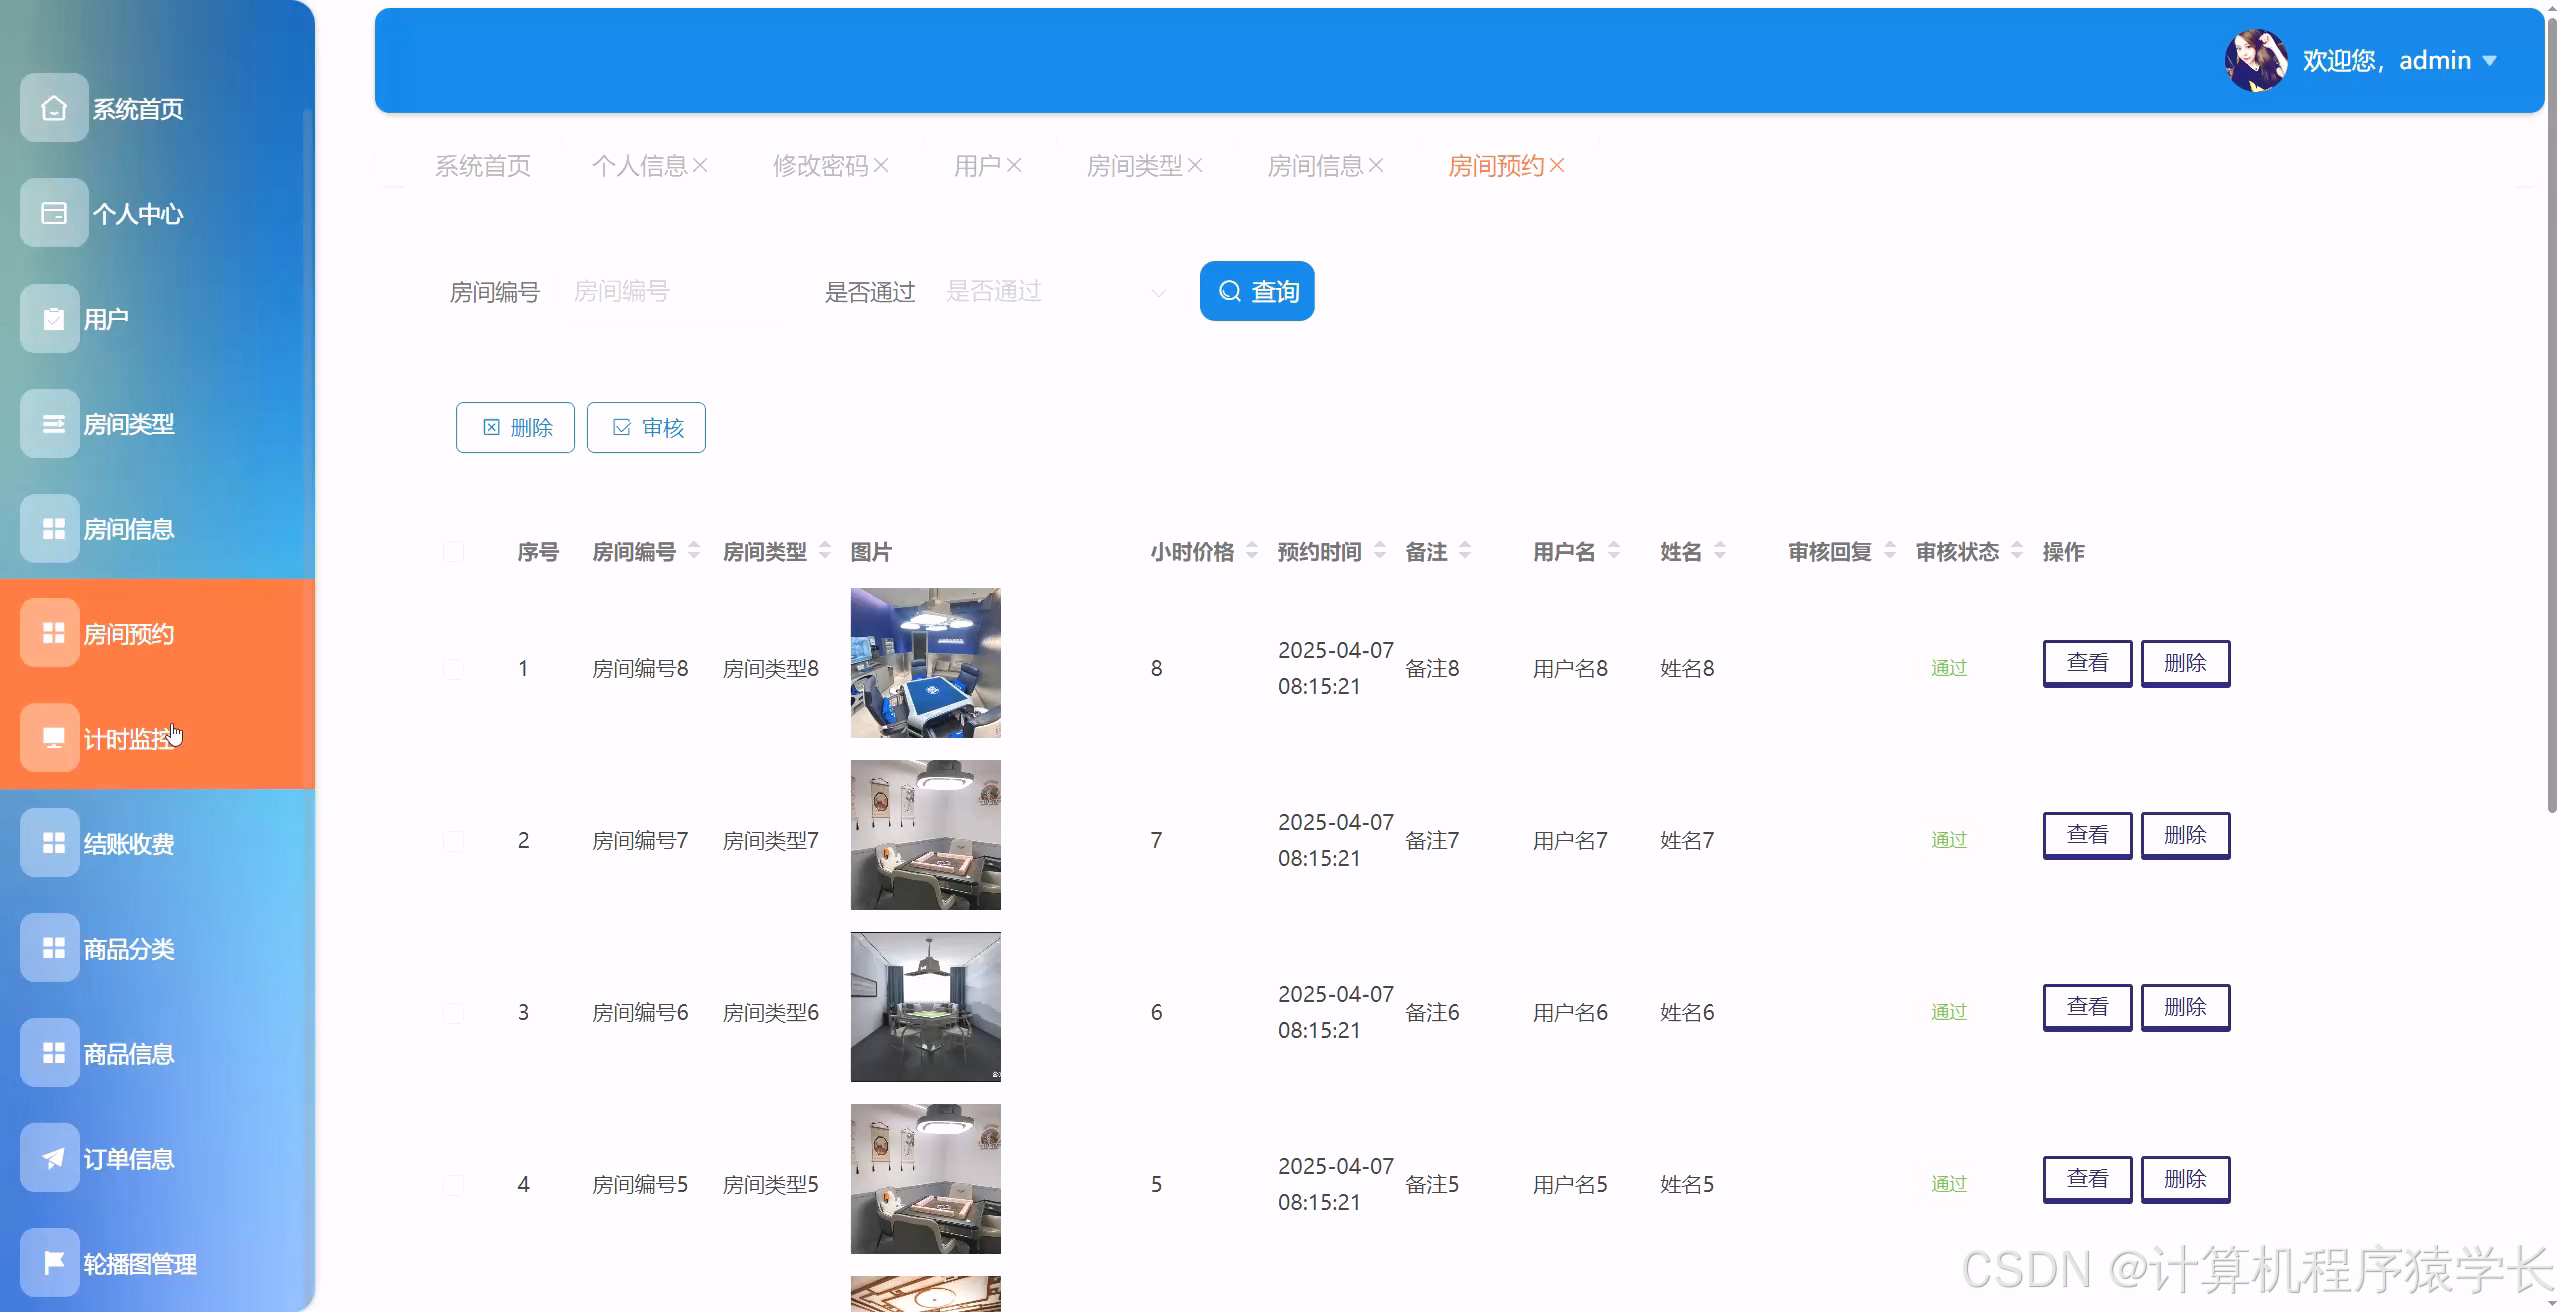This screenshot has width=2560, height=1312.
Task: Select the 房间类型 sidebar icon
Action: click(52, 423)
